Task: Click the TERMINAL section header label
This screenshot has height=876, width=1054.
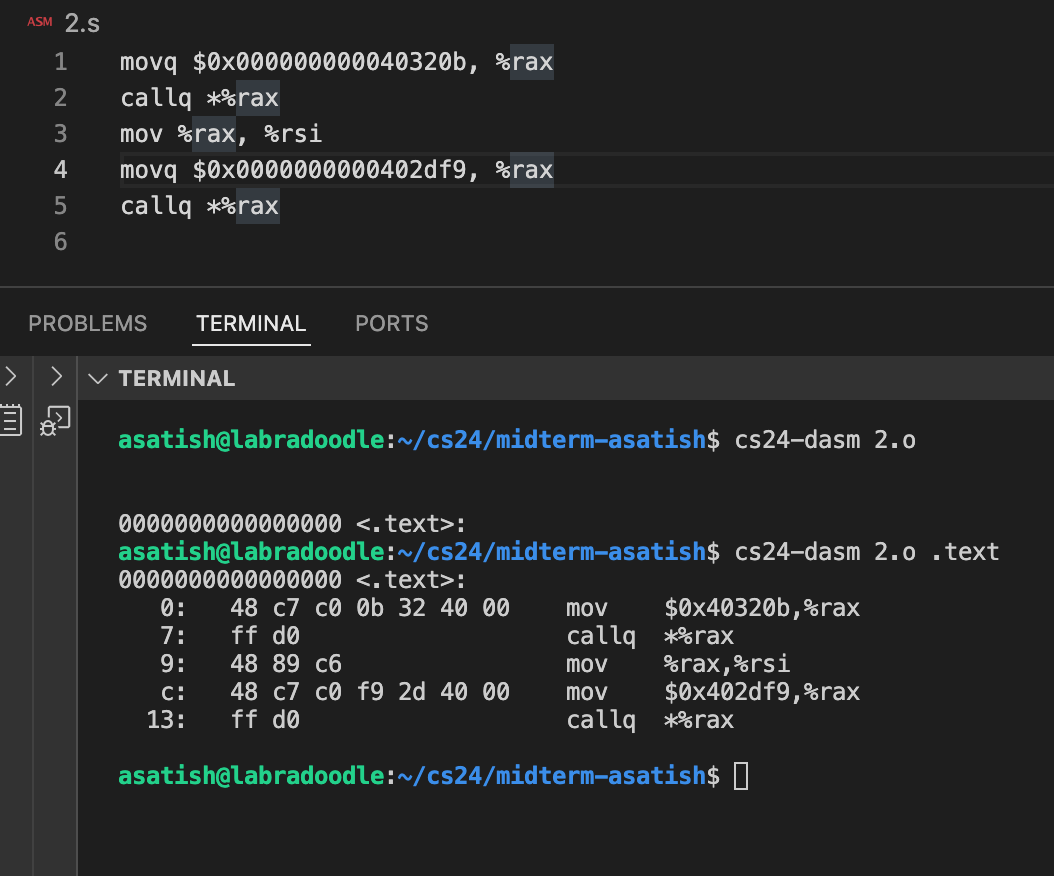Action: click(176, 378)
